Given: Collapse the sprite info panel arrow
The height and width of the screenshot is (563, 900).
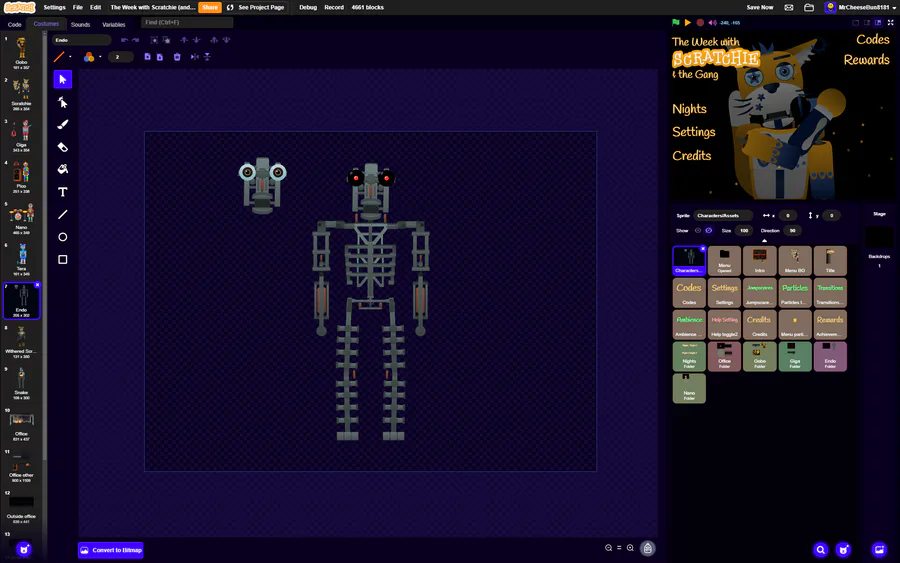Looking at the screenshot, I should pos(764,241).
